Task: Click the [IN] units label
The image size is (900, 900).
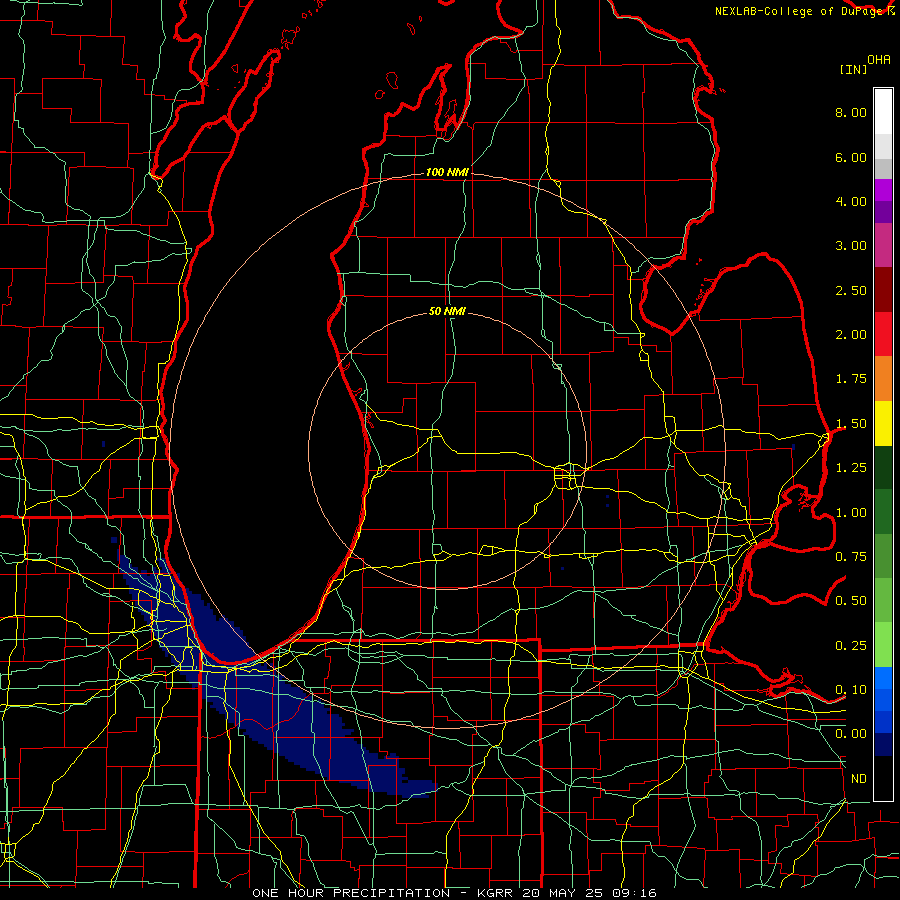Action: point(853,69)
